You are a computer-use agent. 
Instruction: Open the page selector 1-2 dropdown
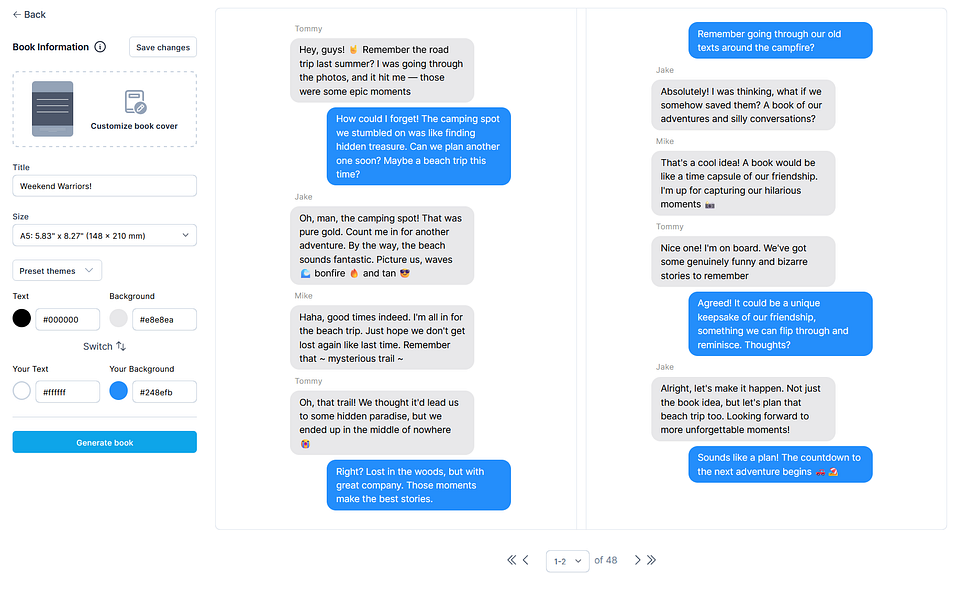pyautogui.click(x=565, y=561)
